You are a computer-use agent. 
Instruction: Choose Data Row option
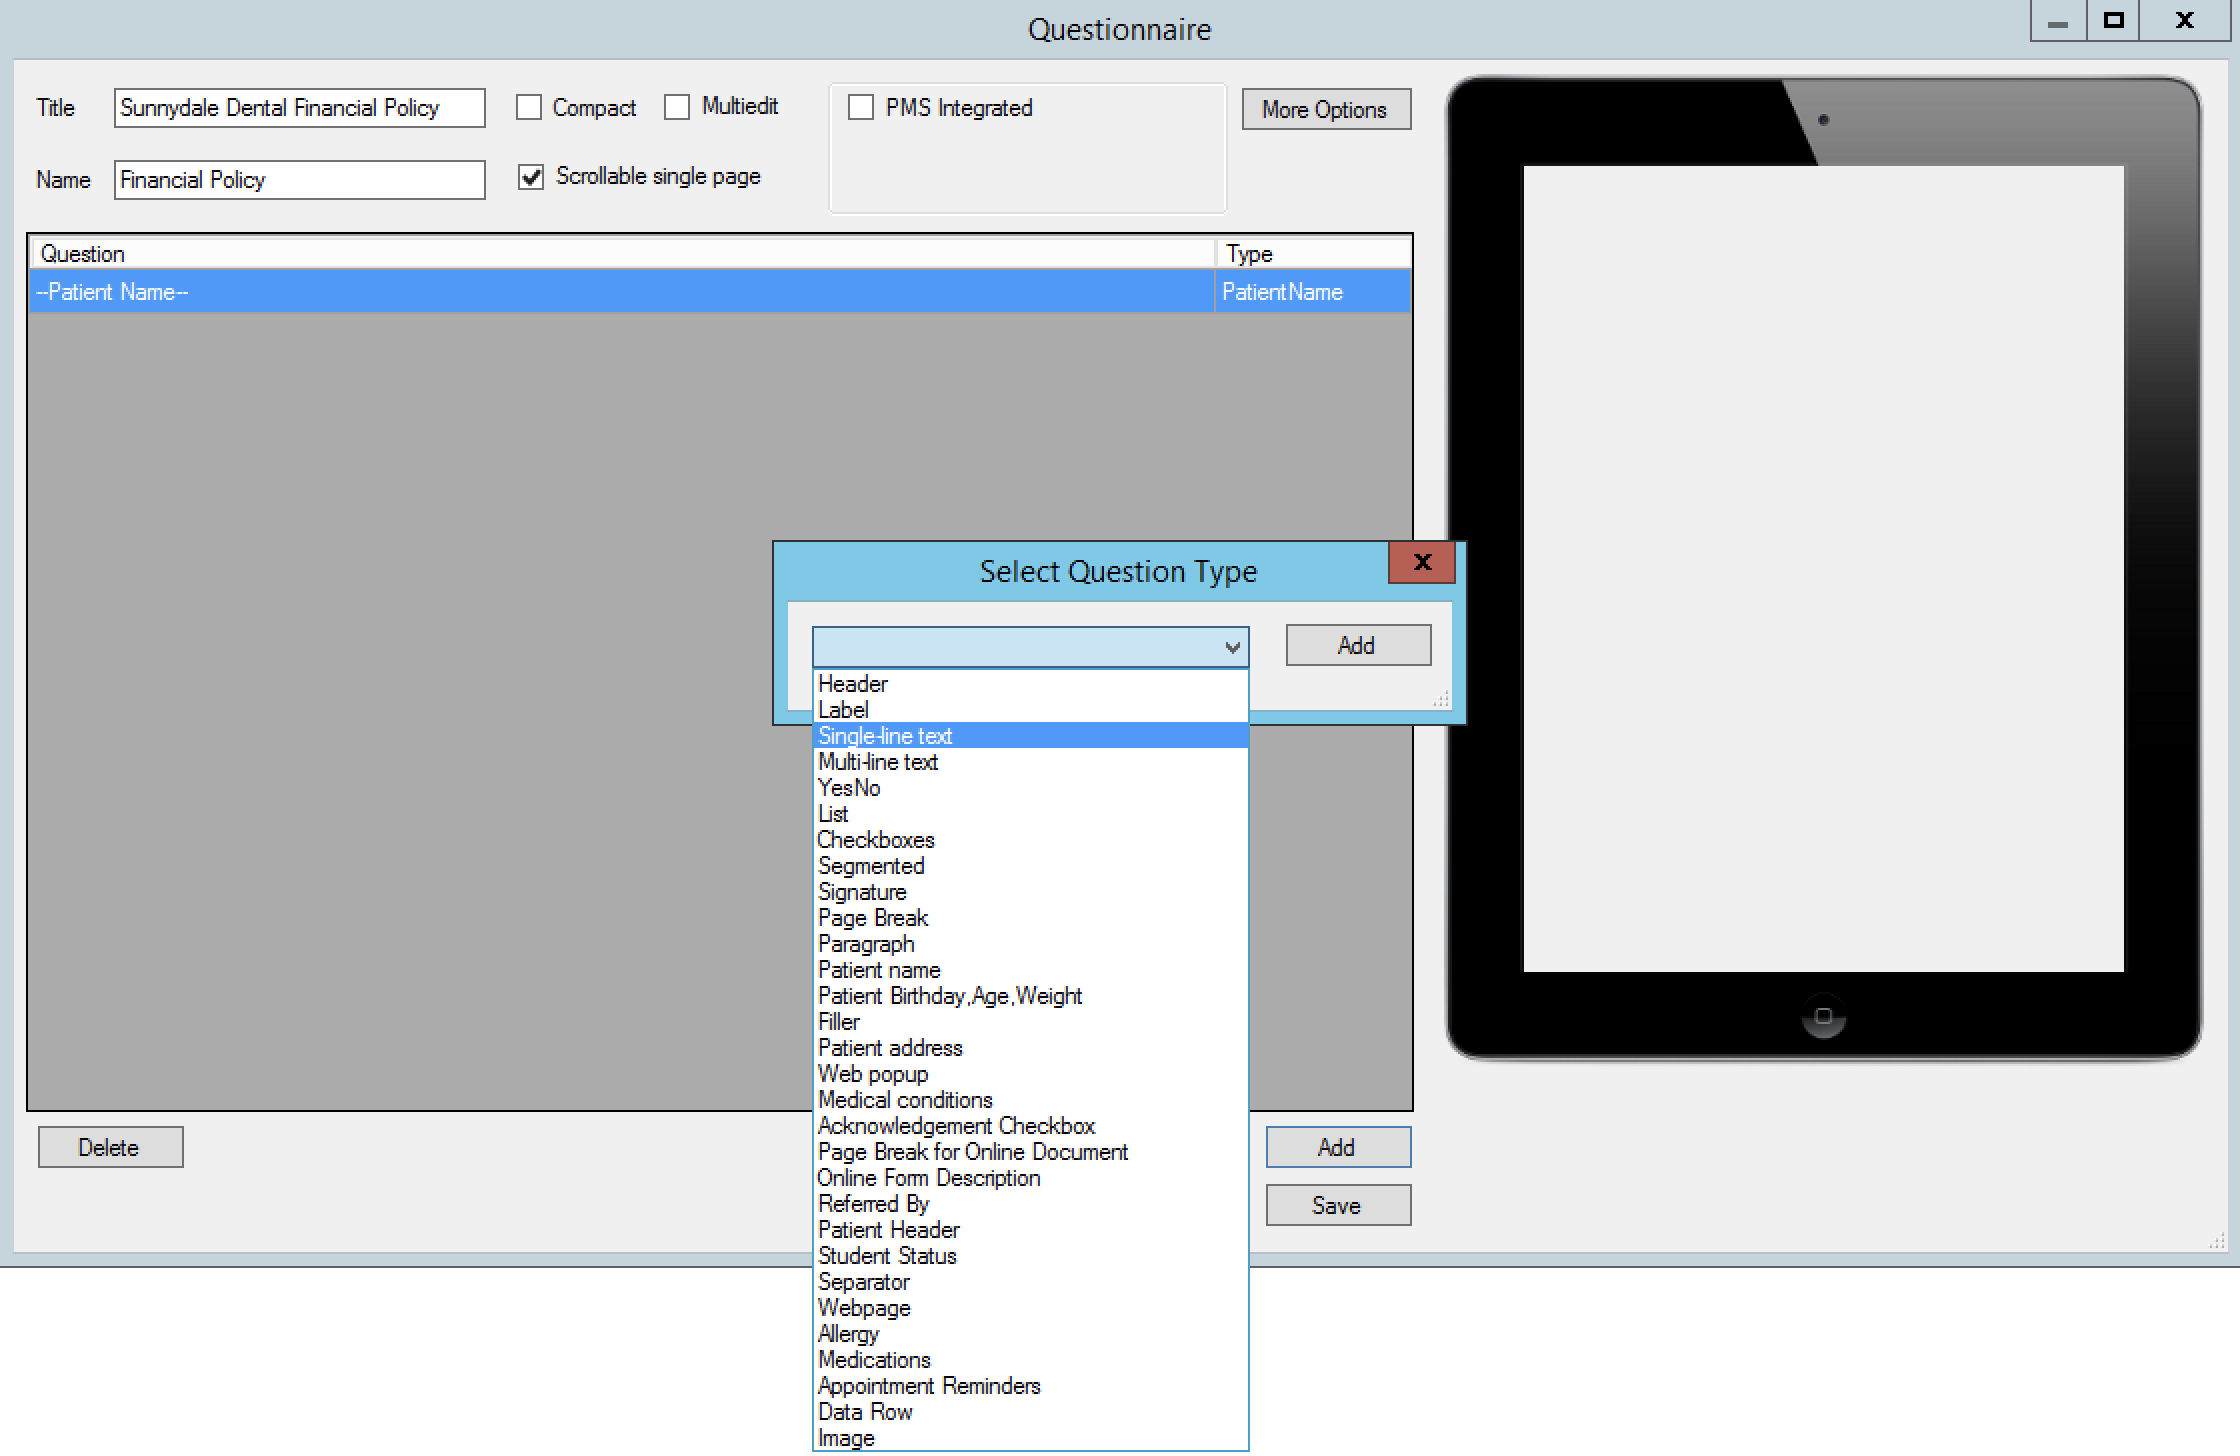coord(1031,1412)
